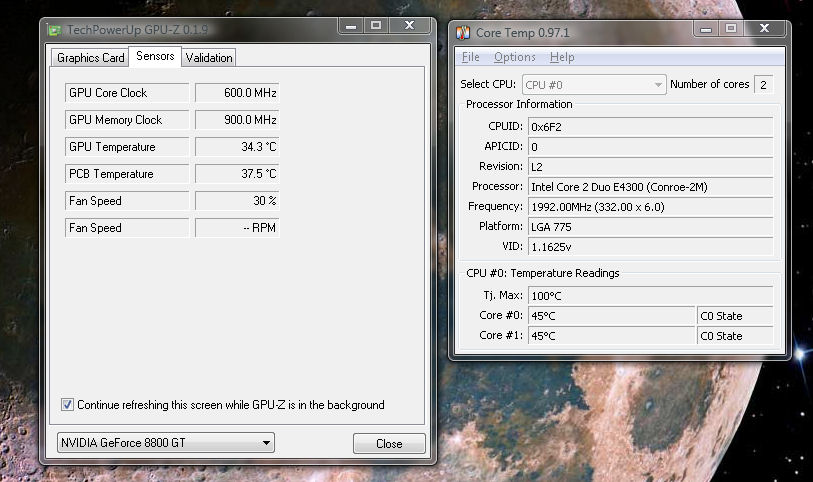The image size is (813, 482).
Task: Open the File menu in Core Temp
Action: pyautogui.click(x=471, y=57)
